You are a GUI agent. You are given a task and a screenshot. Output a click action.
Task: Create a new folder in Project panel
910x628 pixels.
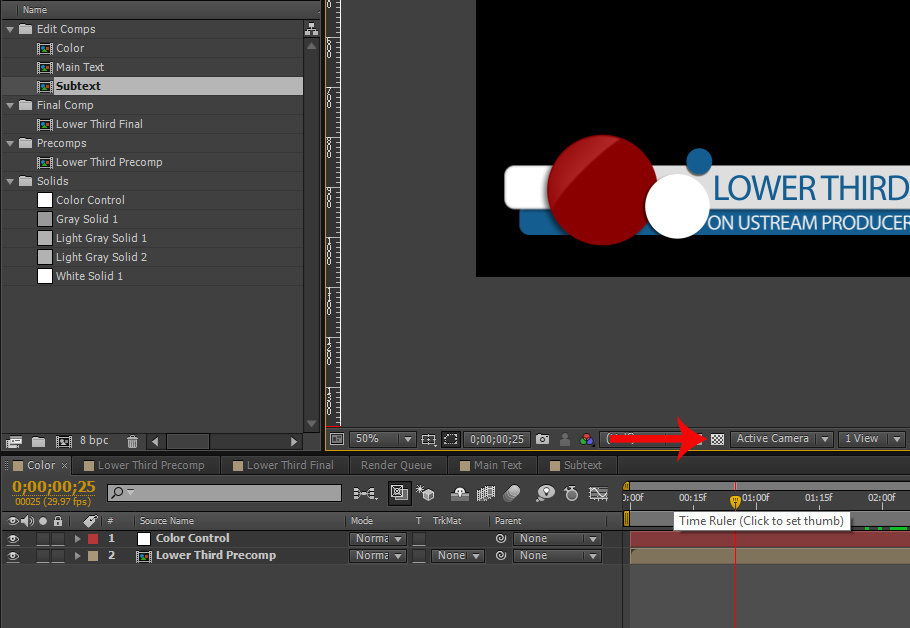pyautogui.click(x=38, y=442)
